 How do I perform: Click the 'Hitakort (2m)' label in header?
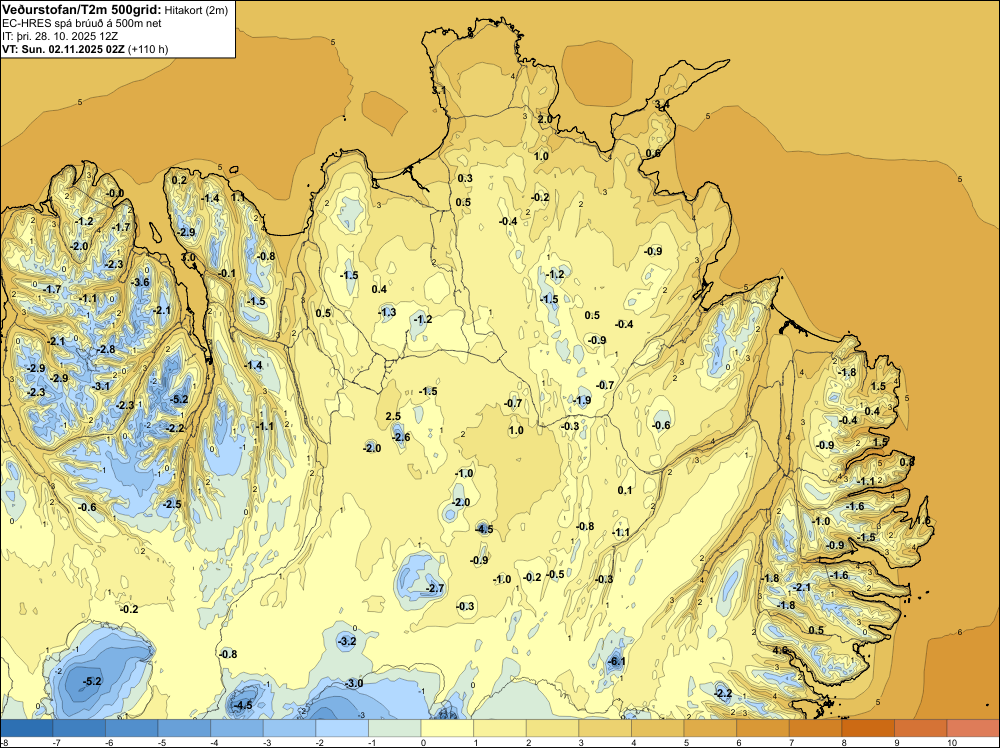pos(196,10)
